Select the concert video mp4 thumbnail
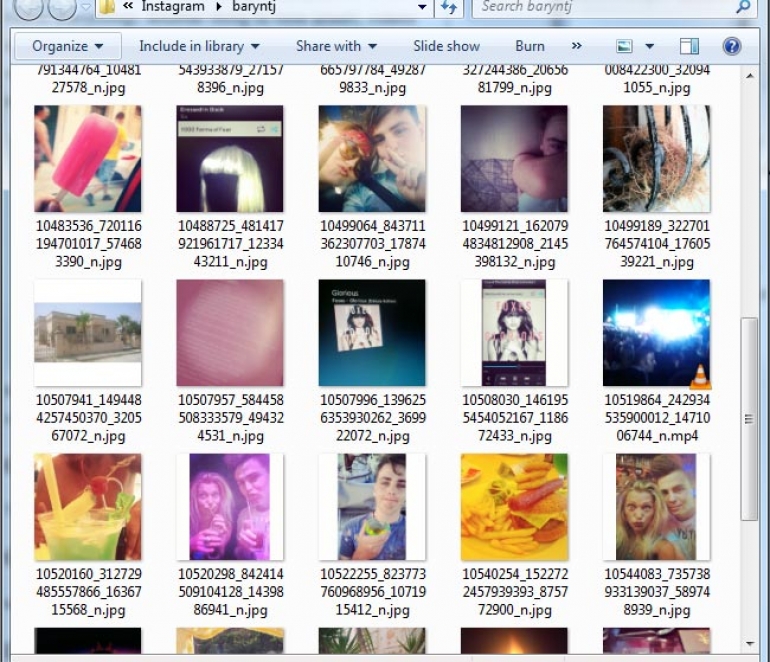This screenshot has width=770, height=662. tap(657, 332)
